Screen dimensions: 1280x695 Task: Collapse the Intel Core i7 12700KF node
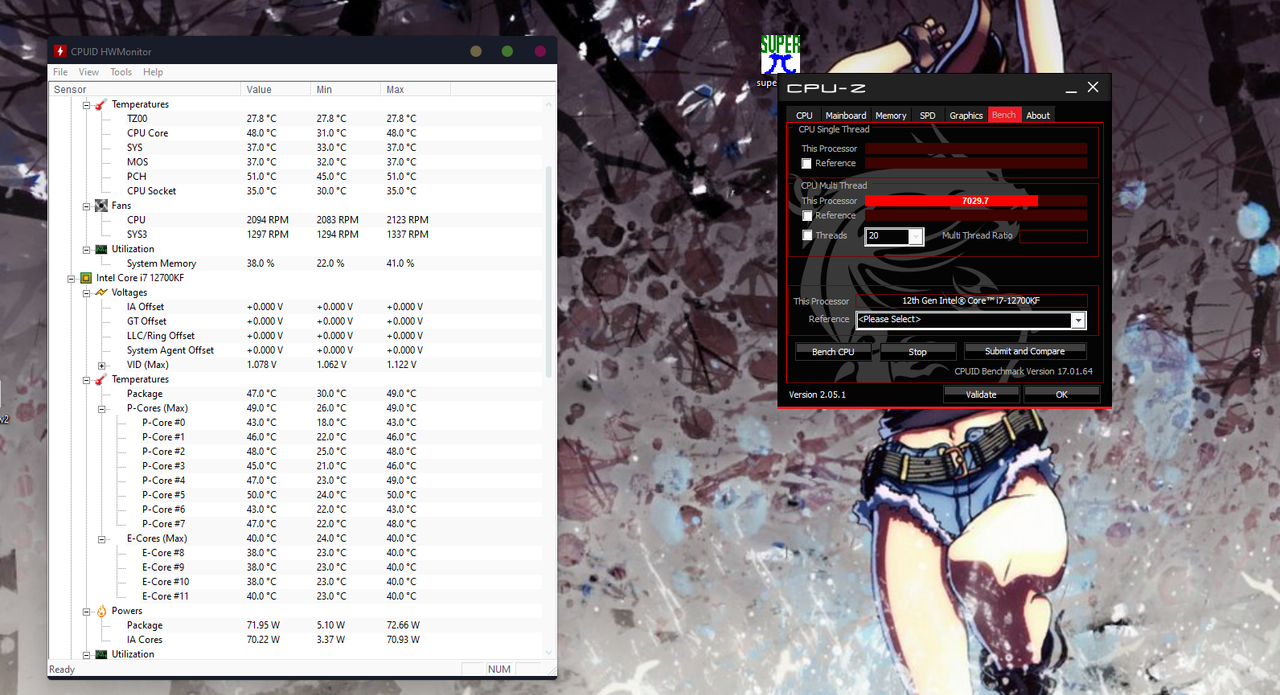click(71, 278)
